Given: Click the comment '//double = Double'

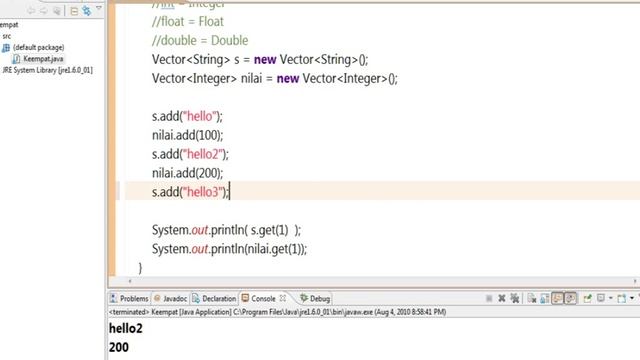Looking at the screenshot, I should (x=200, y=40).
